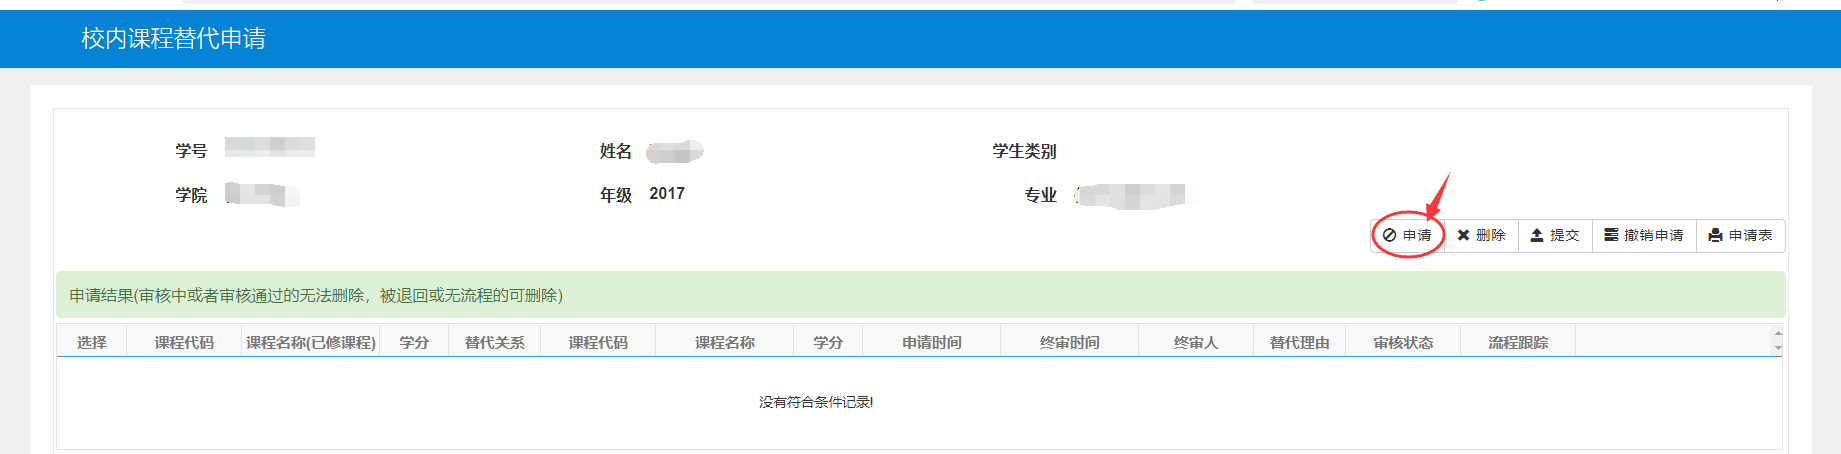
Task: Click the 终审时间 column header
Action: click(x=1070, y=342)
